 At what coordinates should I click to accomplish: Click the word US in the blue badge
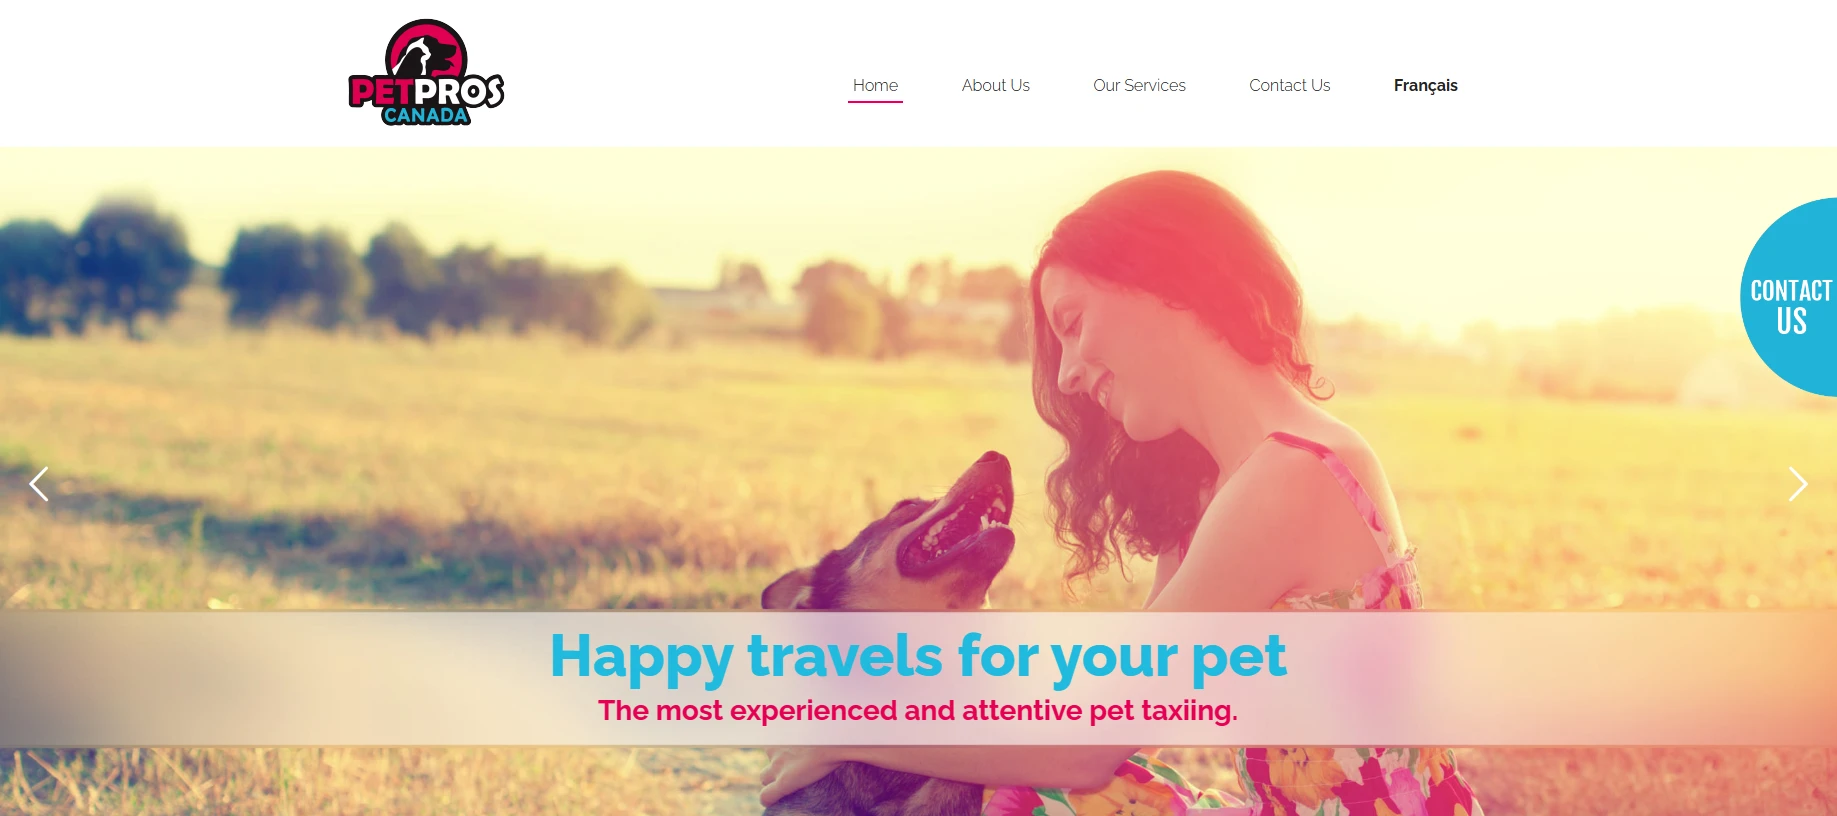click(x=1791, y=321)
